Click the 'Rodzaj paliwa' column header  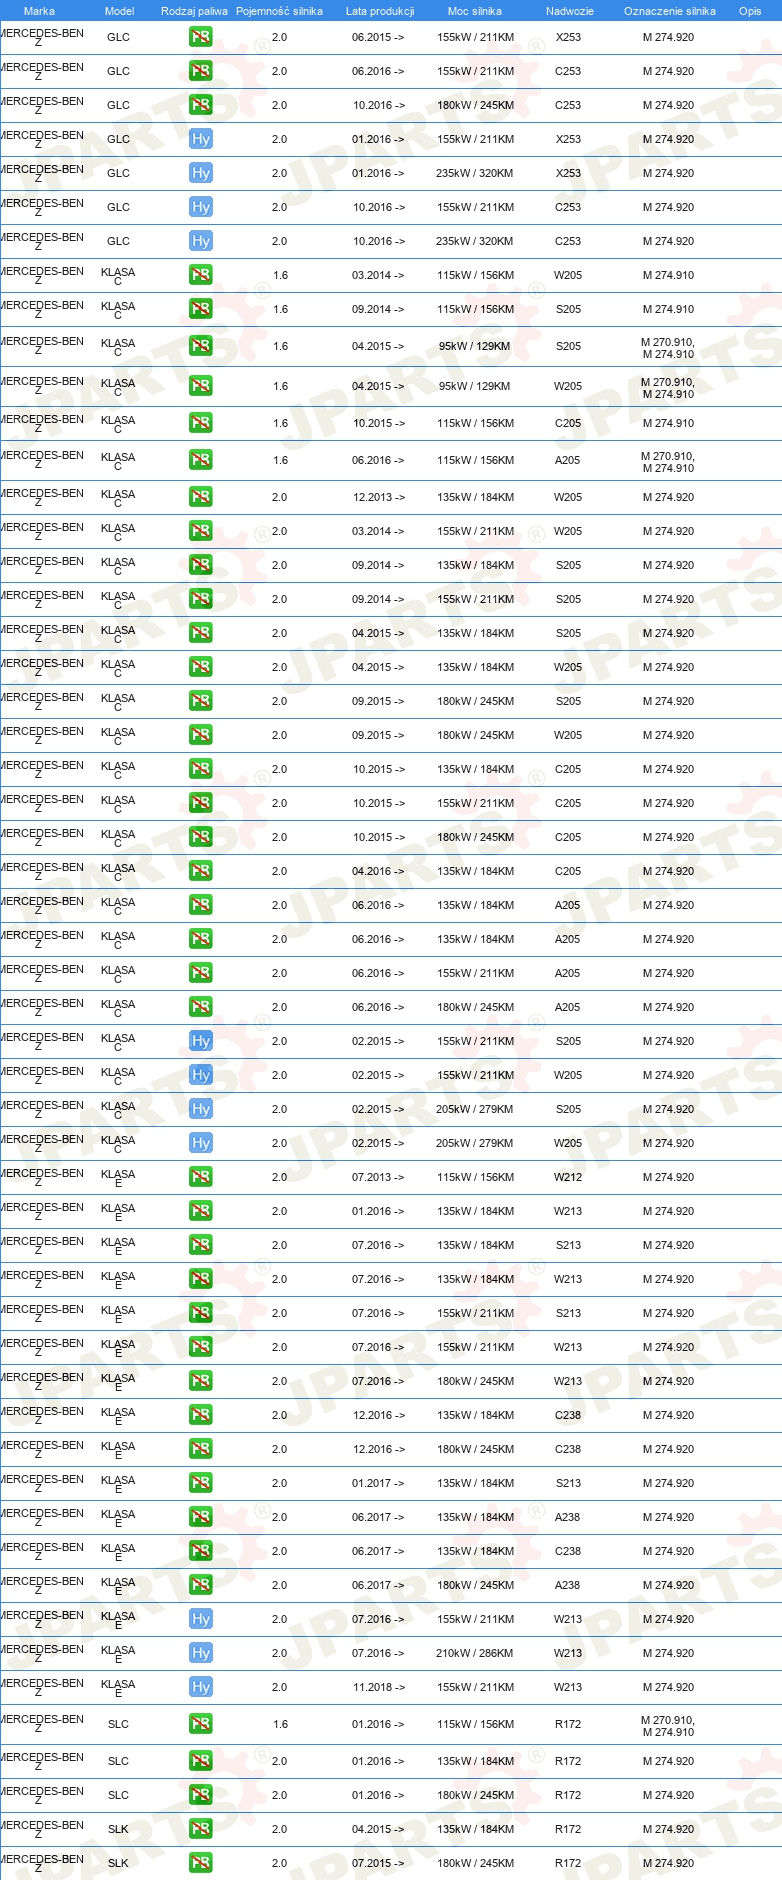194,11
